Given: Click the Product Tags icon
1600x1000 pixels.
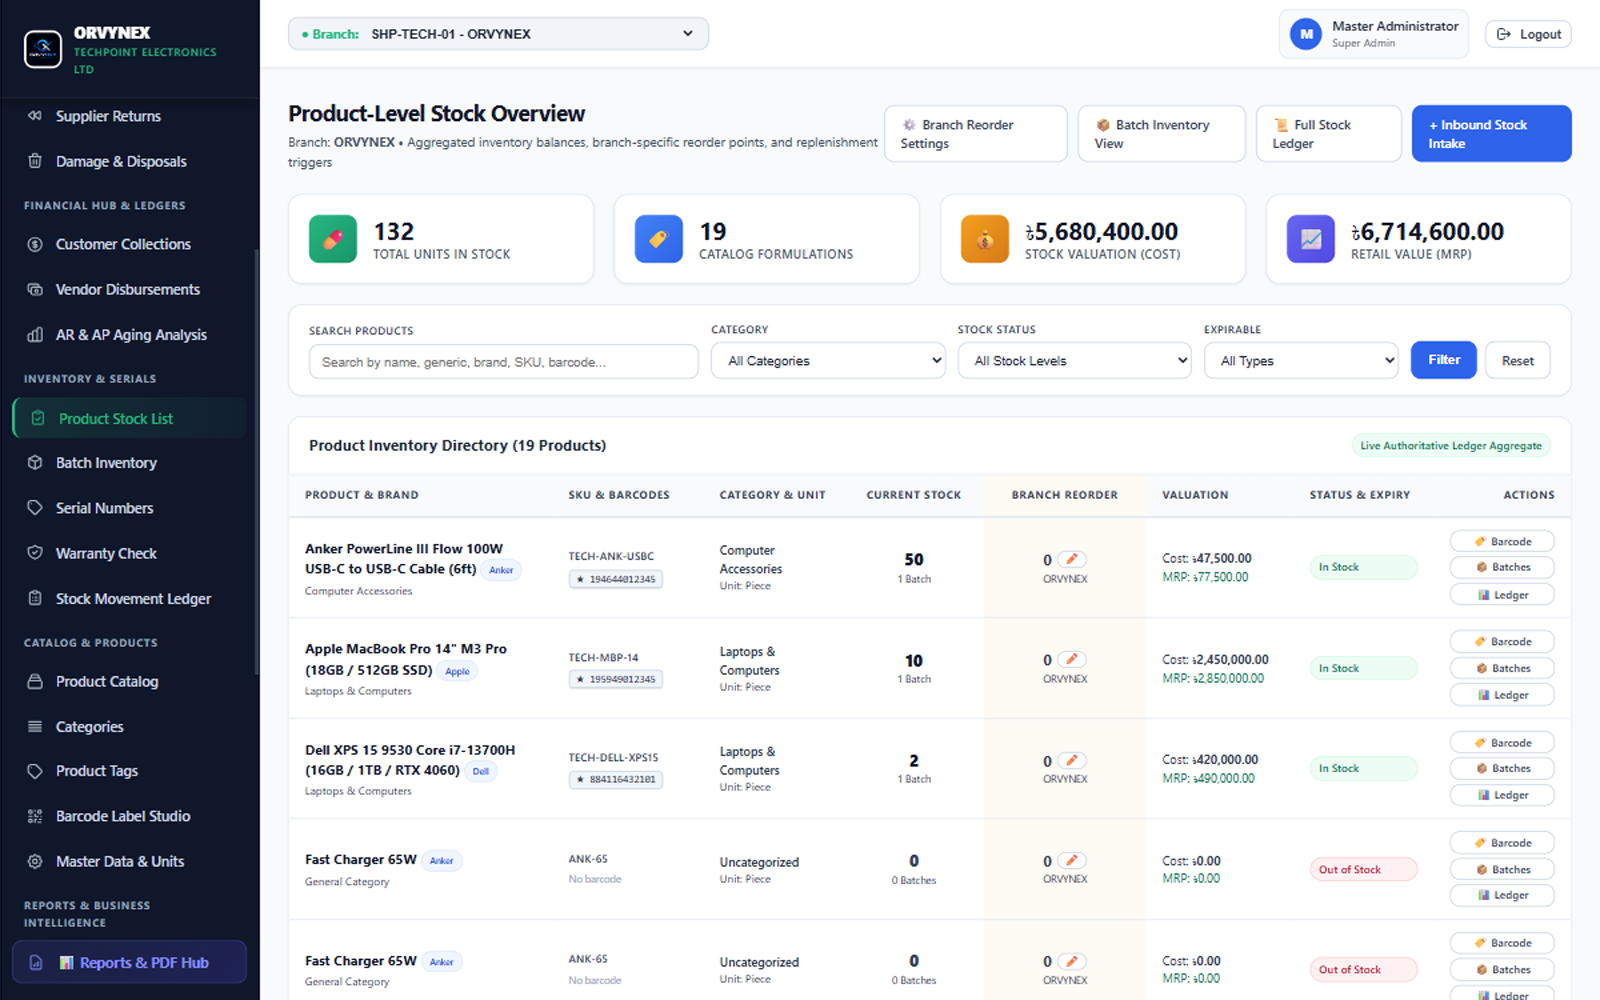Looking at the screenshot, I should pos(35,771).
